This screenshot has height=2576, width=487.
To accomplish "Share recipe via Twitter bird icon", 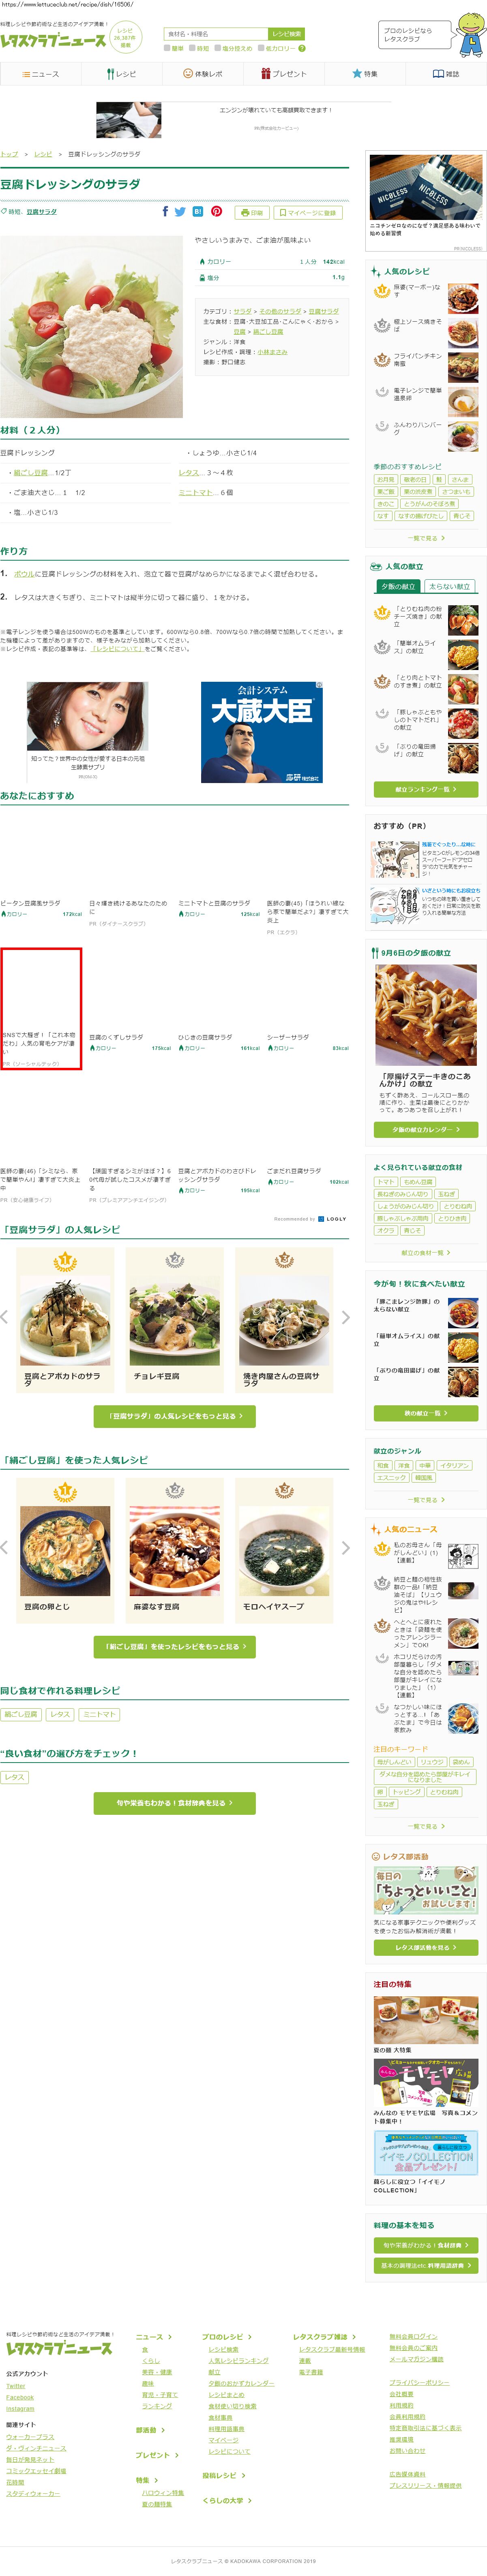I will 180,212.
